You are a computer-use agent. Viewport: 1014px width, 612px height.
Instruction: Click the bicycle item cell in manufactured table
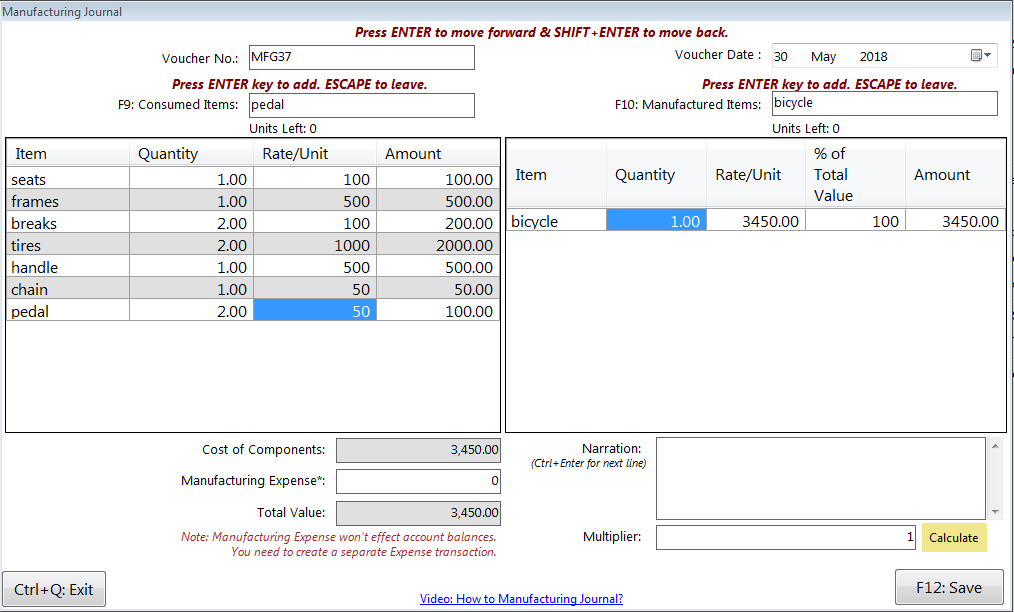556,221
